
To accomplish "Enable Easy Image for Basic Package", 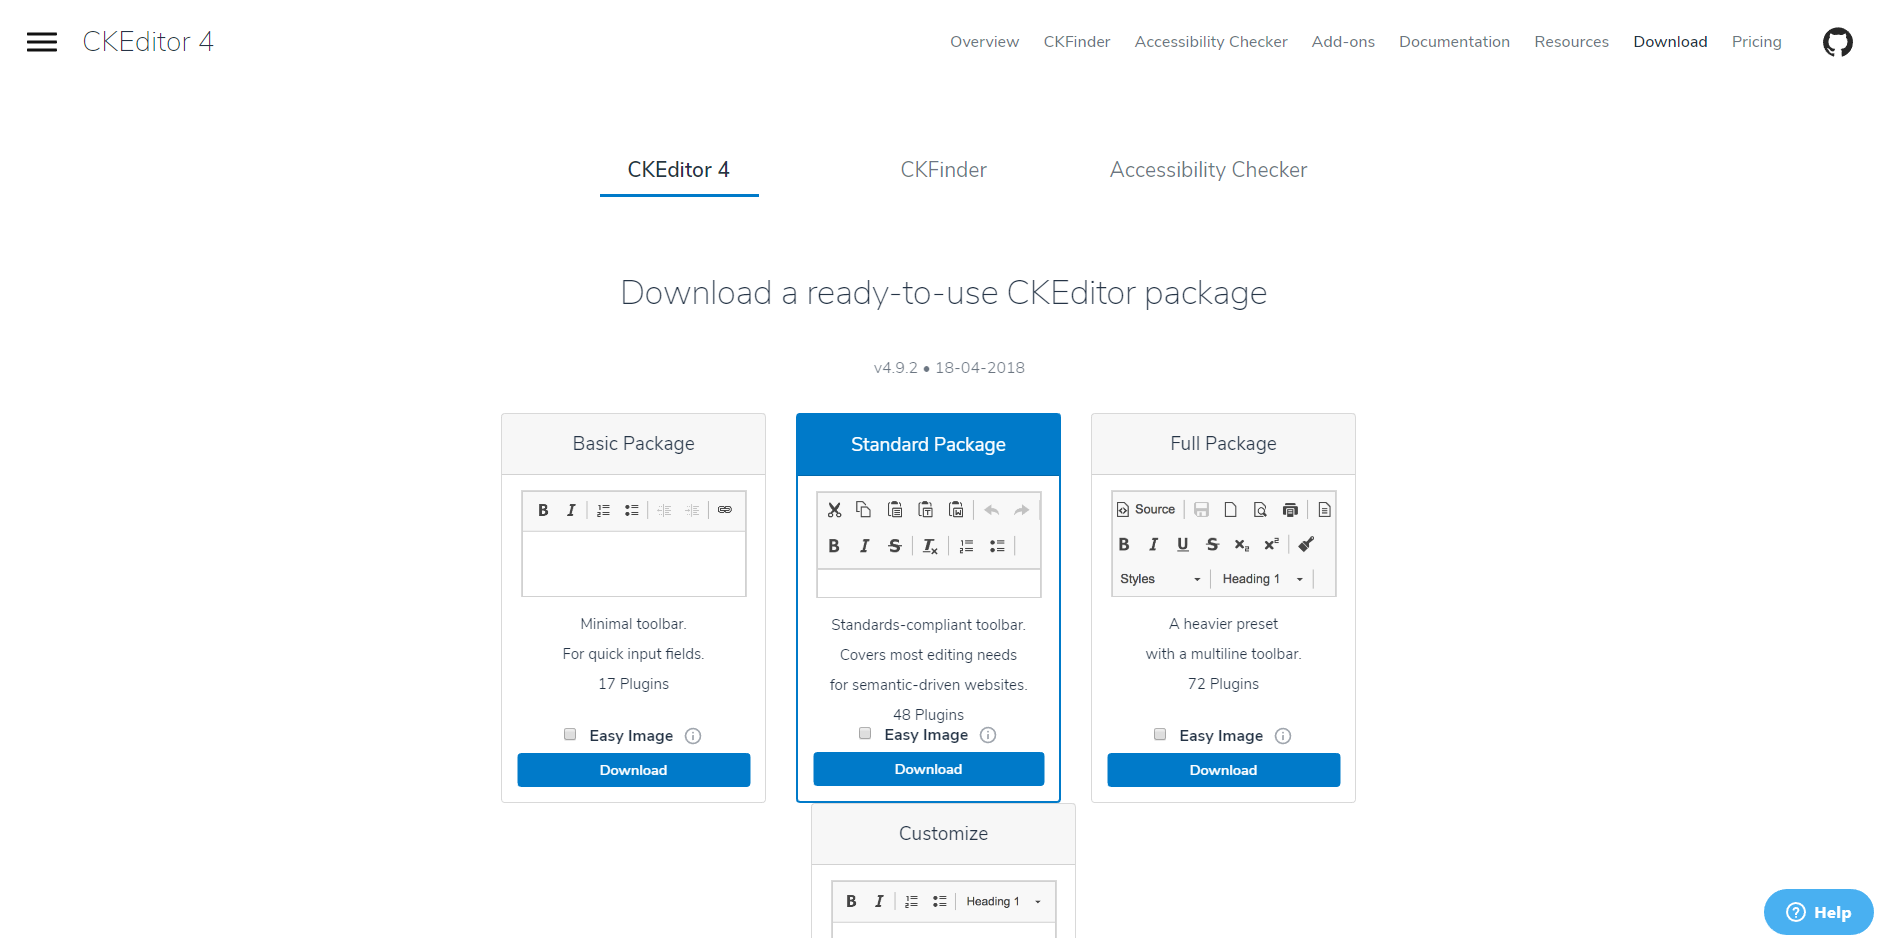I will [570, 734].
